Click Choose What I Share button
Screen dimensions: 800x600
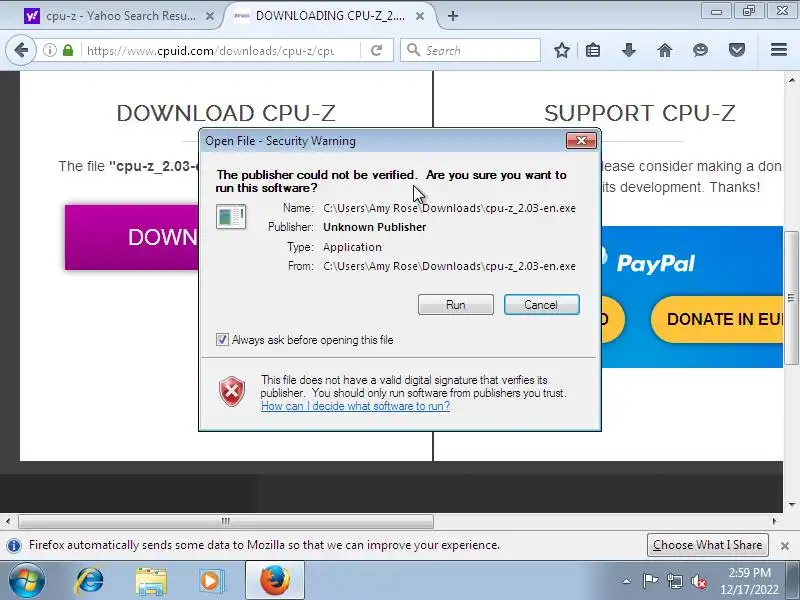pyautogui.click(x=707, y=545)
